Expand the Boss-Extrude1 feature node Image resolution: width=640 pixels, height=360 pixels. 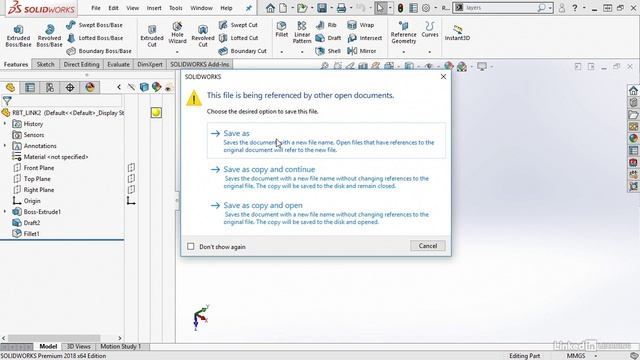5,212
